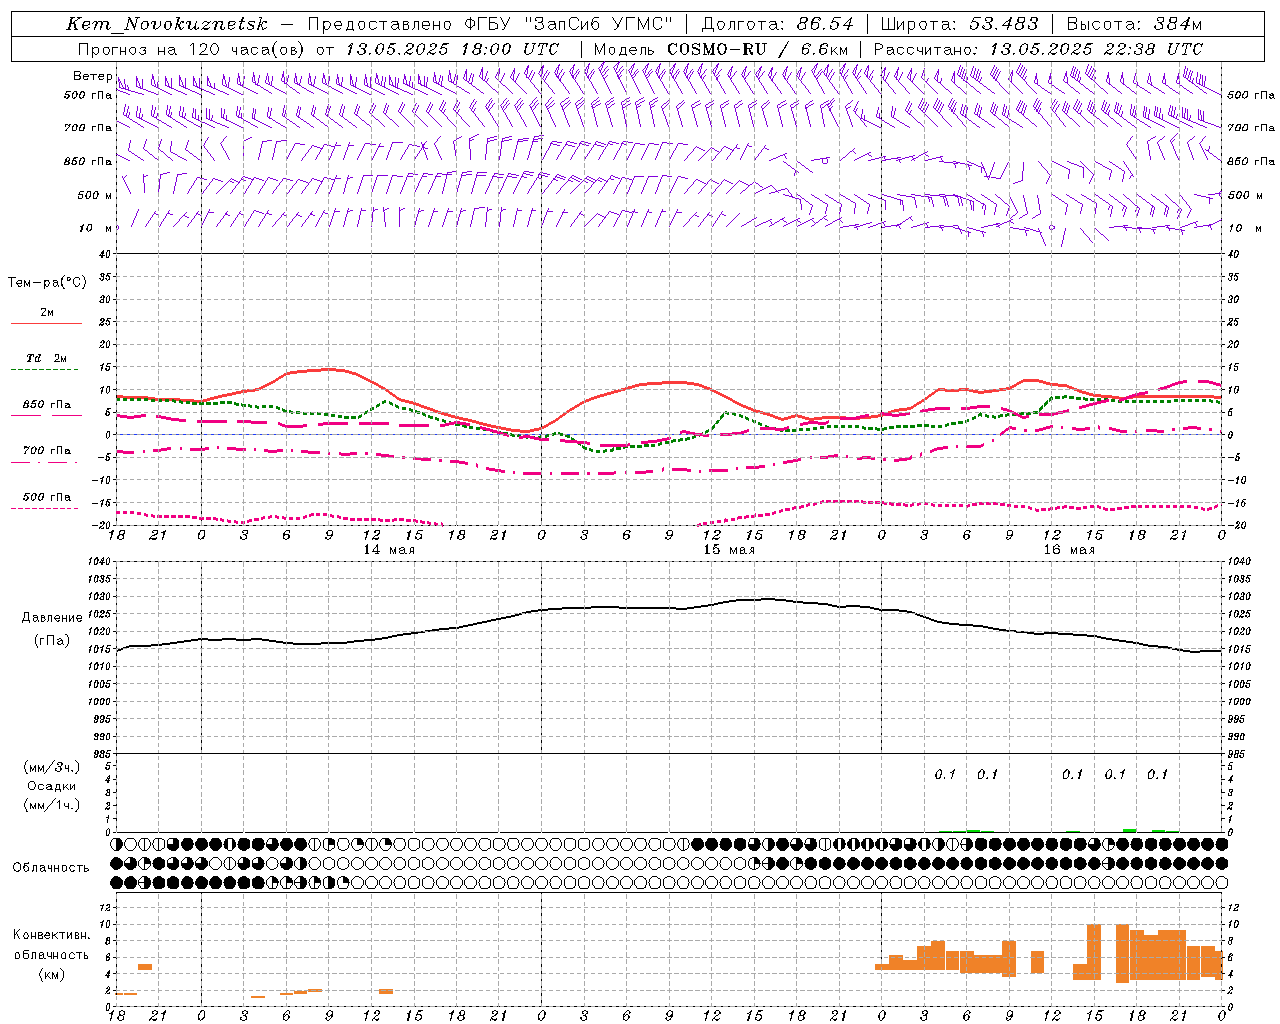Click the 850 гПа long-dash legend line
1280x1024 pixels.
click(46, 416)
